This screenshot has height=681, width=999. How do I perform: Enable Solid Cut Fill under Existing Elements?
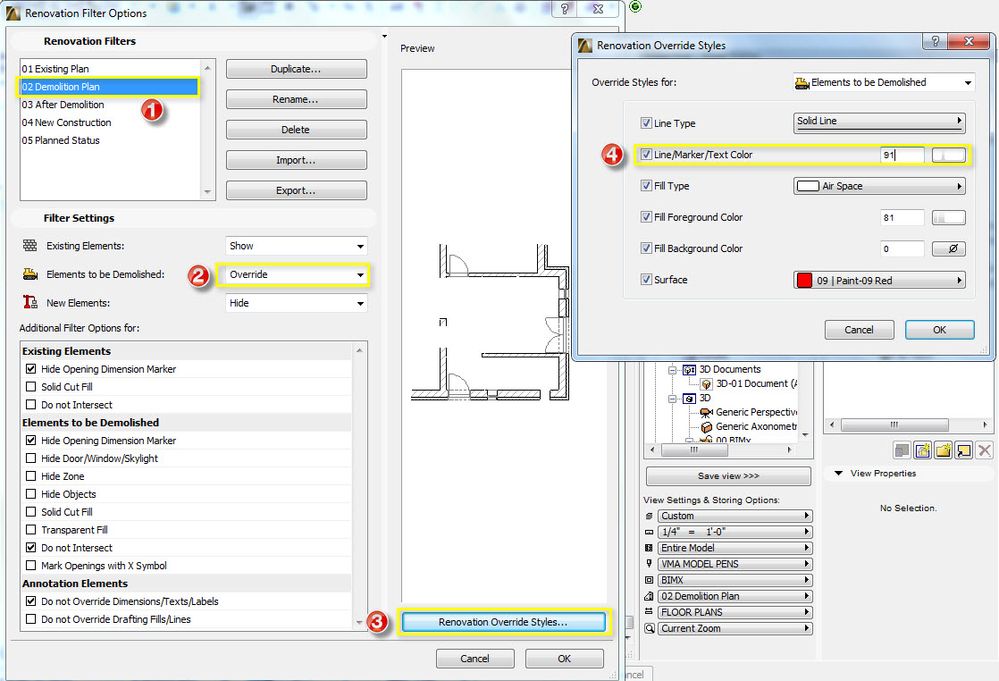pyautogui.click(x=31, y=387)
